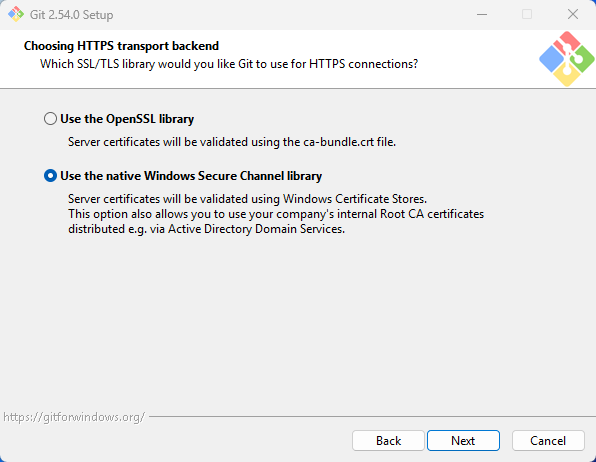Continue with the Next button
Image resolution: width=596 pixels, height=462 pixels.
click(x=463, y=441)
